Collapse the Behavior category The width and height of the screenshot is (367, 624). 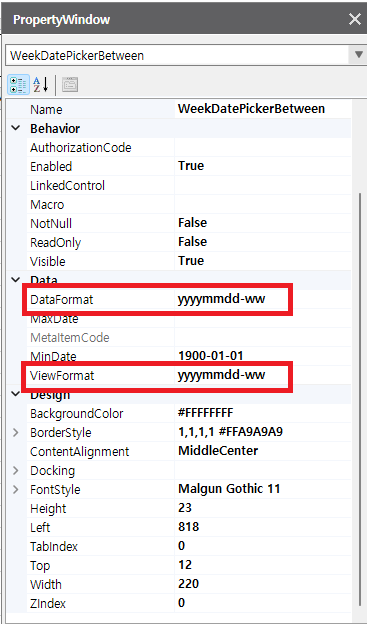[16, 129]
